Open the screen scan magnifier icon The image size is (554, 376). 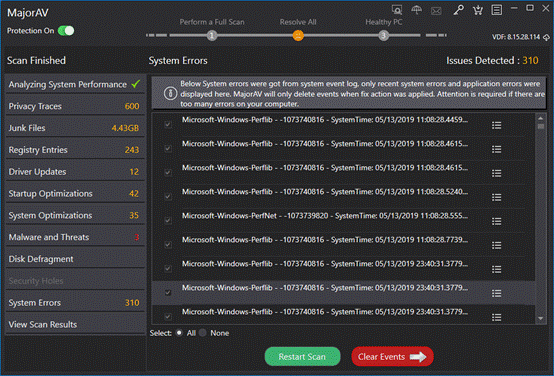point(397,10)
